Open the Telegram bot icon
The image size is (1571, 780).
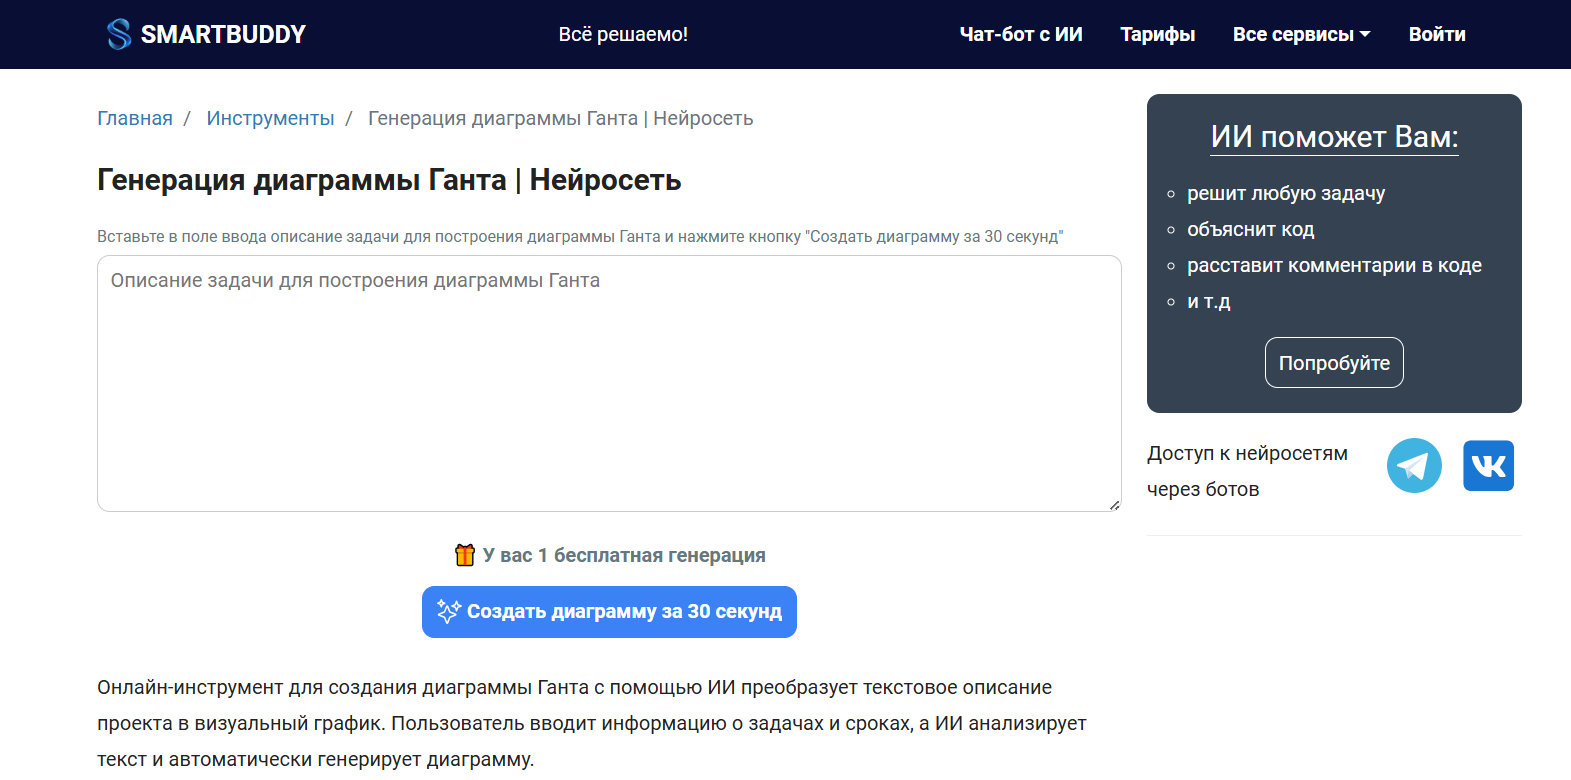(1414, 466)
